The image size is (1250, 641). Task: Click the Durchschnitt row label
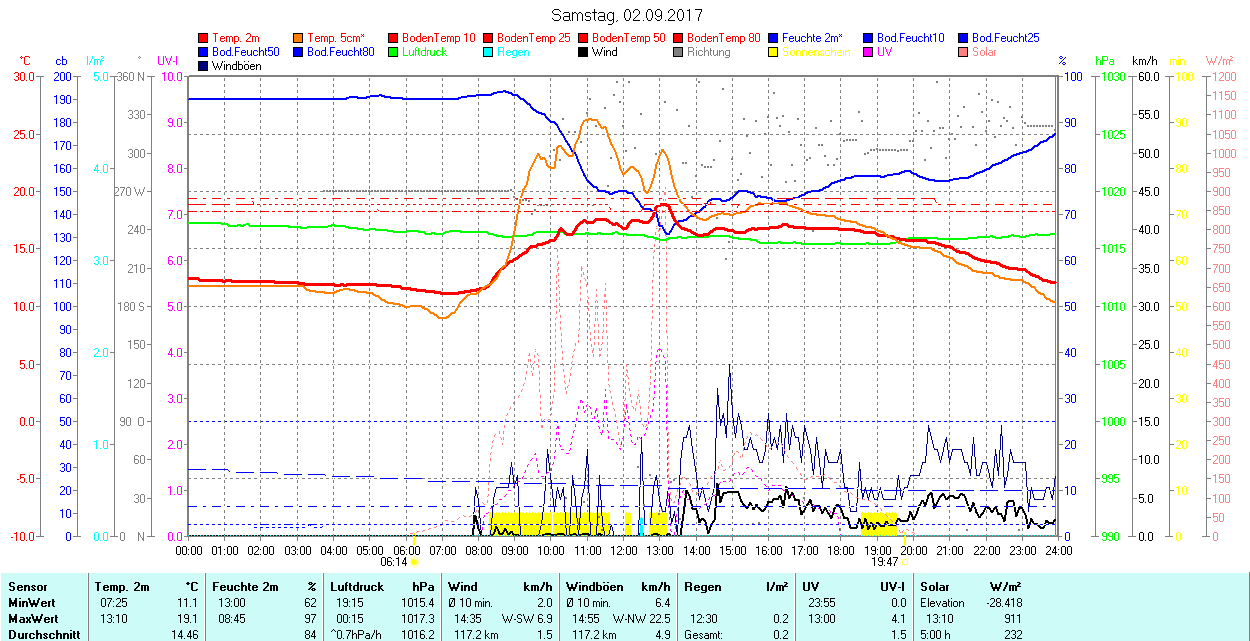40,634
